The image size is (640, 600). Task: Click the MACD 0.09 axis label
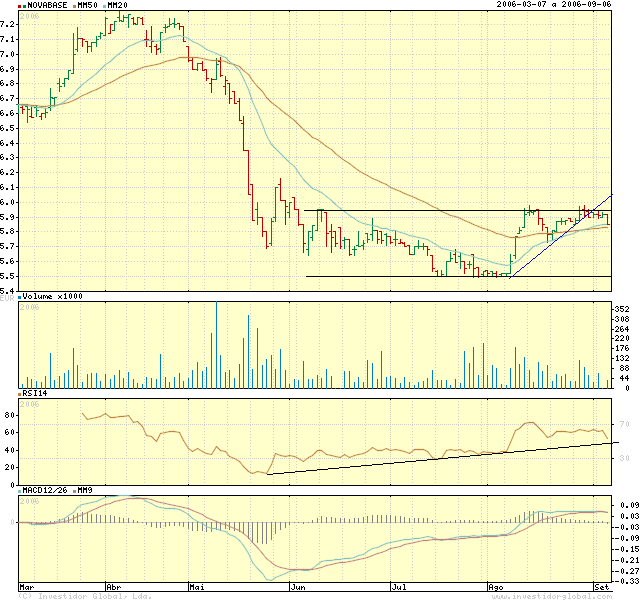click(629, 505)
